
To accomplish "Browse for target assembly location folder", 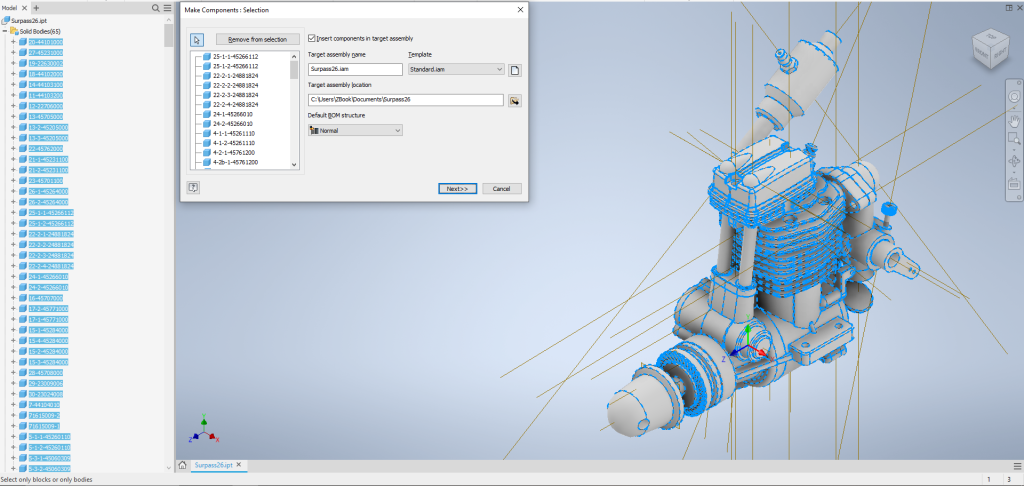I will [515, 100].
